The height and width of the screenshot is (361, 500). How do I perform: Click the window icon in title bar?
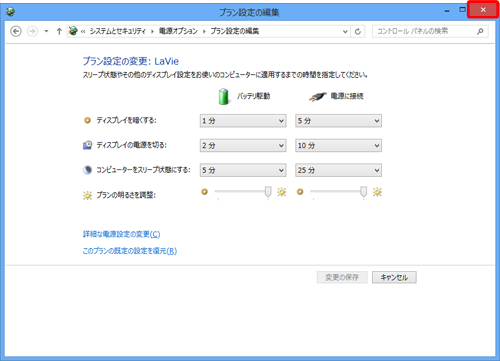[x=11, y=12]
